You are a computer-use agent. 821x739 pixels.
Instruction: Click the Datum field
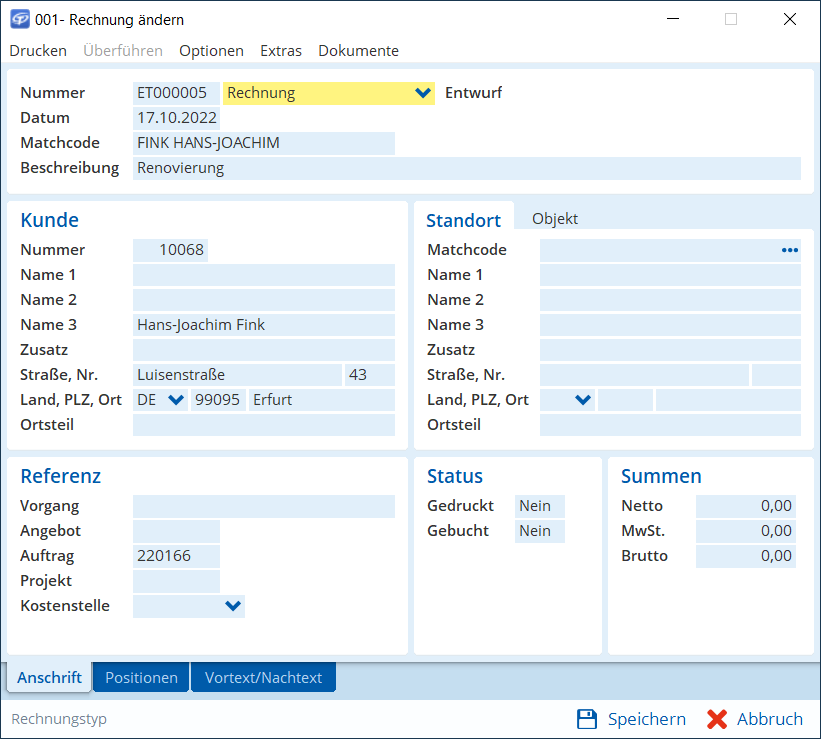pyautogui.click(x=177, y=118)
